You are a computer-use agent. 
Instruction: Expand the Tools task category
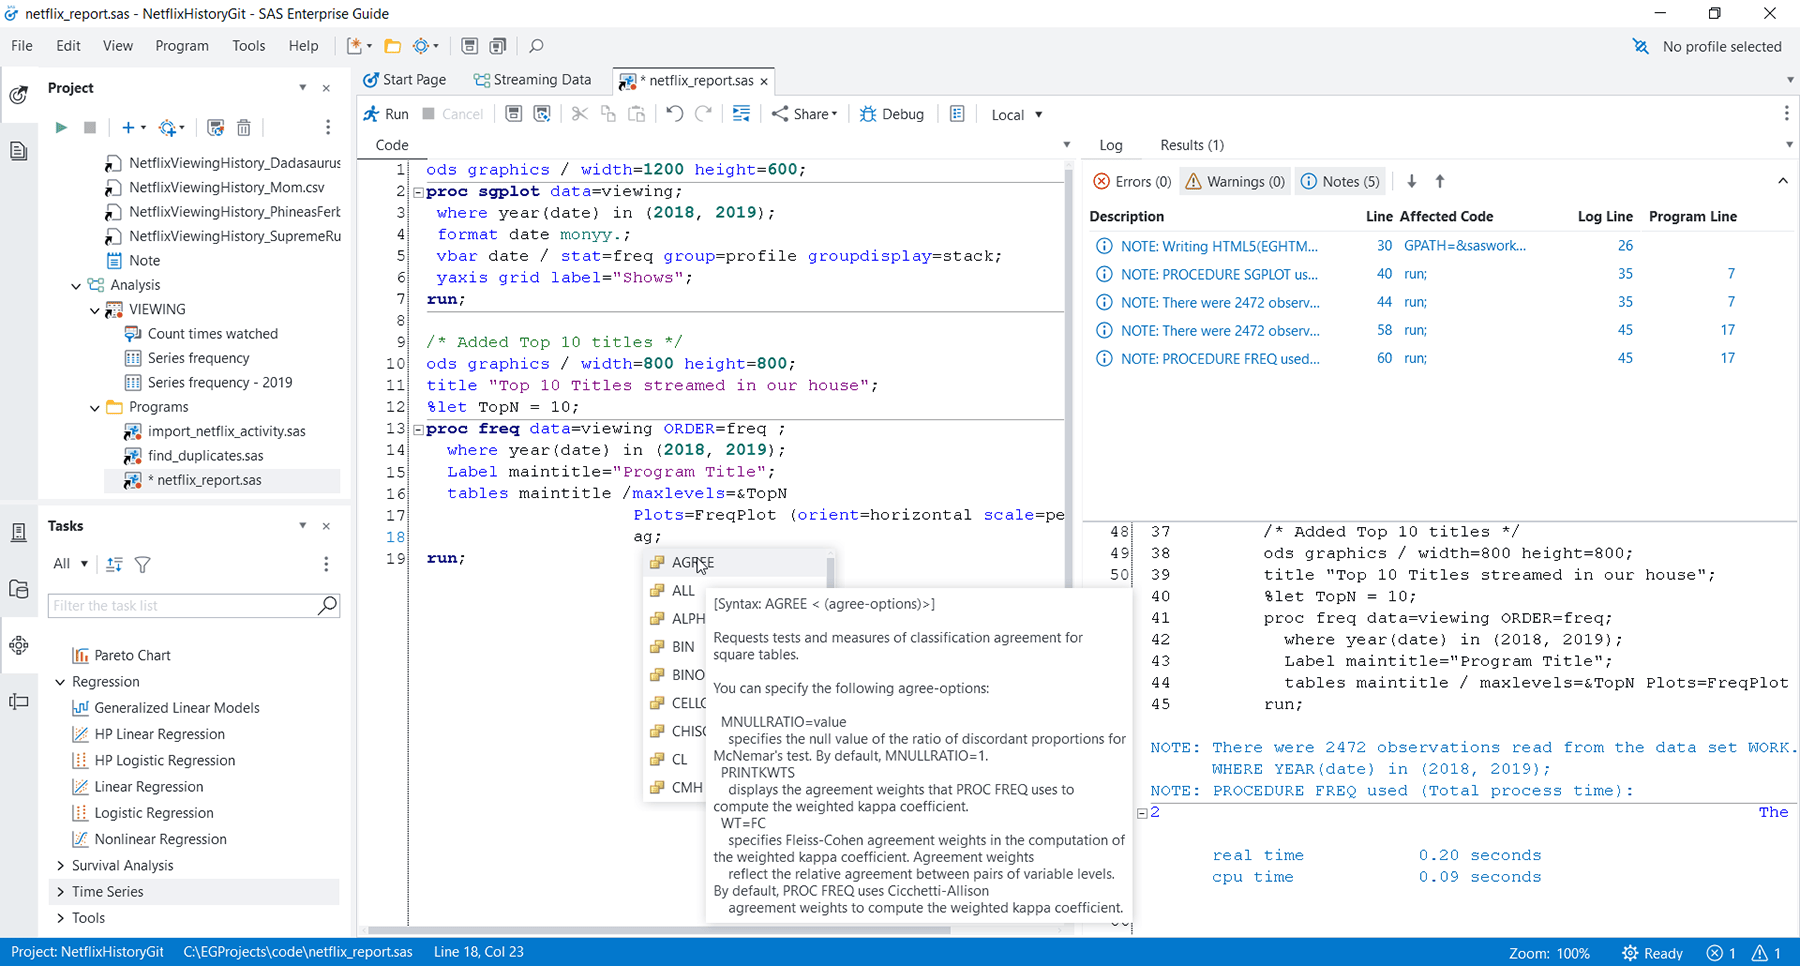(61, 917)
